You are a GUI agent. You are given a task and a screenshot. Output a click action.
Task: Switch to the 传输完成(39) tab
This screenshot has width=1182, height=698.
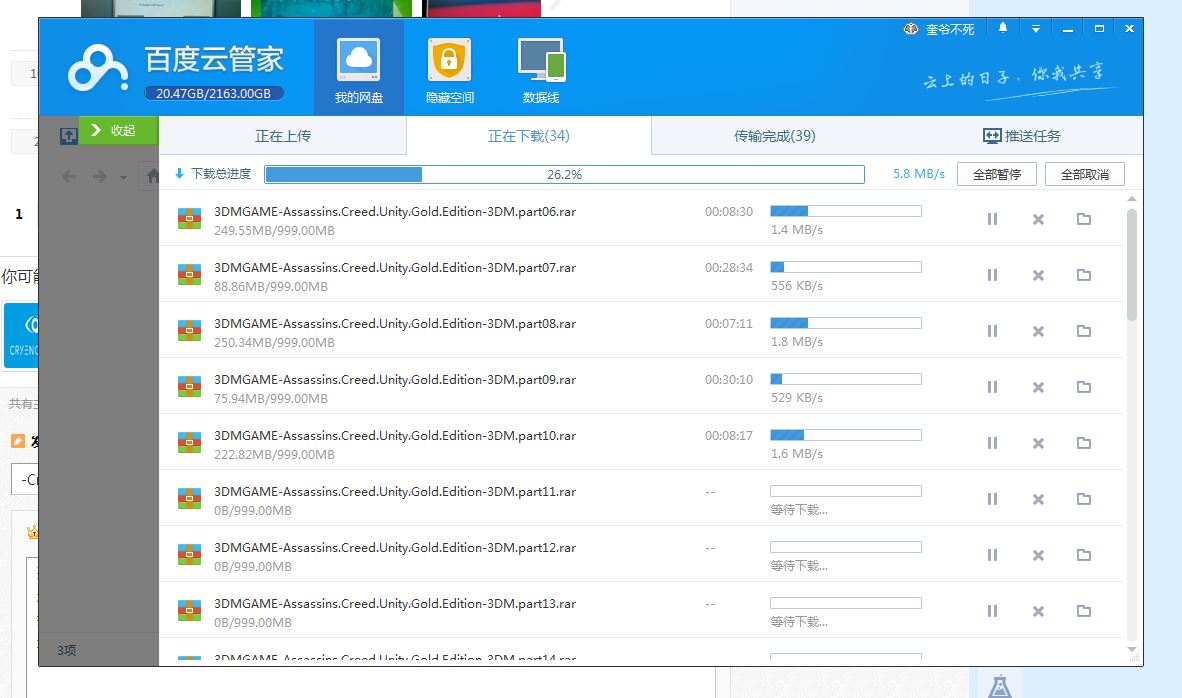point(774,136)
